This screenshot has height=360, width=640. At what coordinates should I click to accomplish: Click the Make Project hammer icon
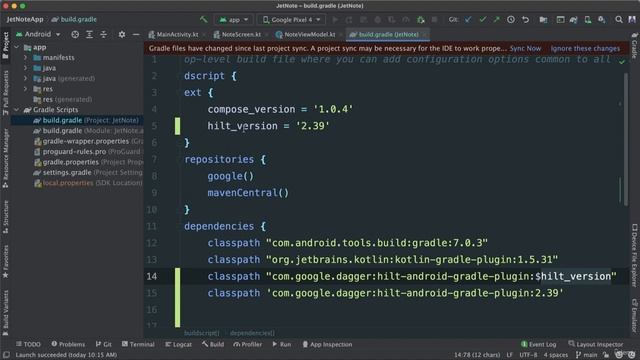coord(203,19)
